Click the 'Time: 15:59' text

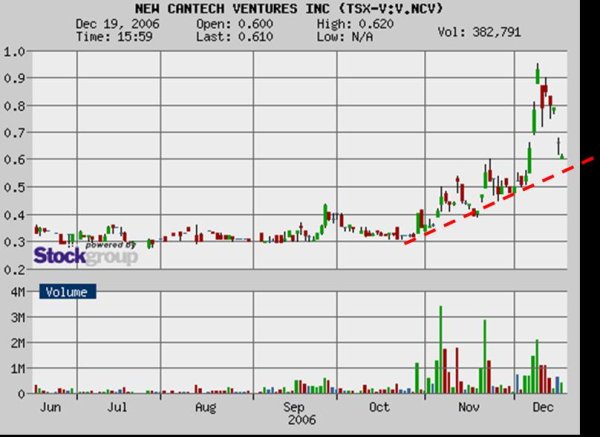point(114,37)
